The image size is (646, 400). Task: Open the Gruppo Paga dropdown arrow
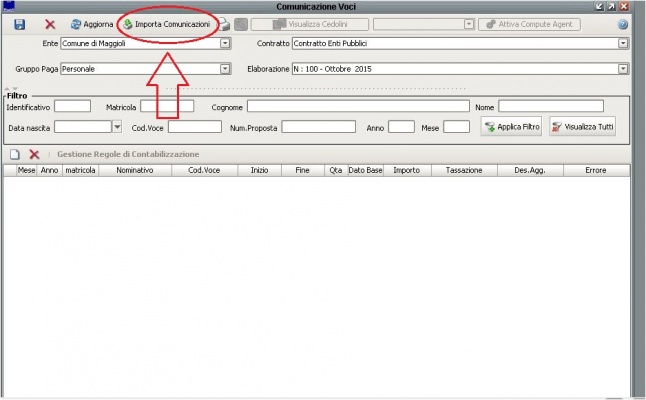[225, 69]
